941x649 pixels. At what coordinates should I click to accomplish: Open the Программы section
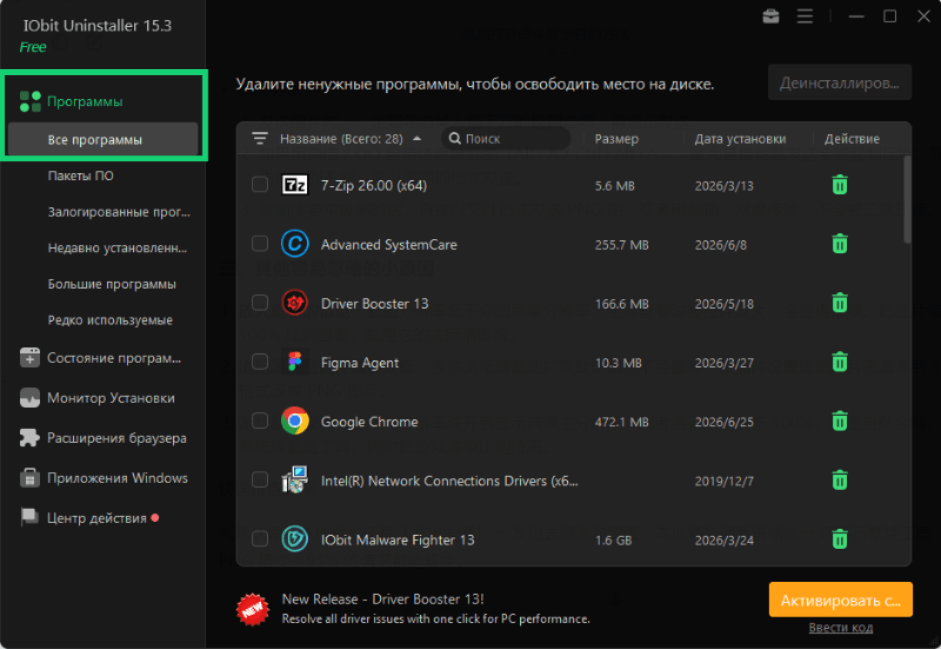click(x=85, y=101)
